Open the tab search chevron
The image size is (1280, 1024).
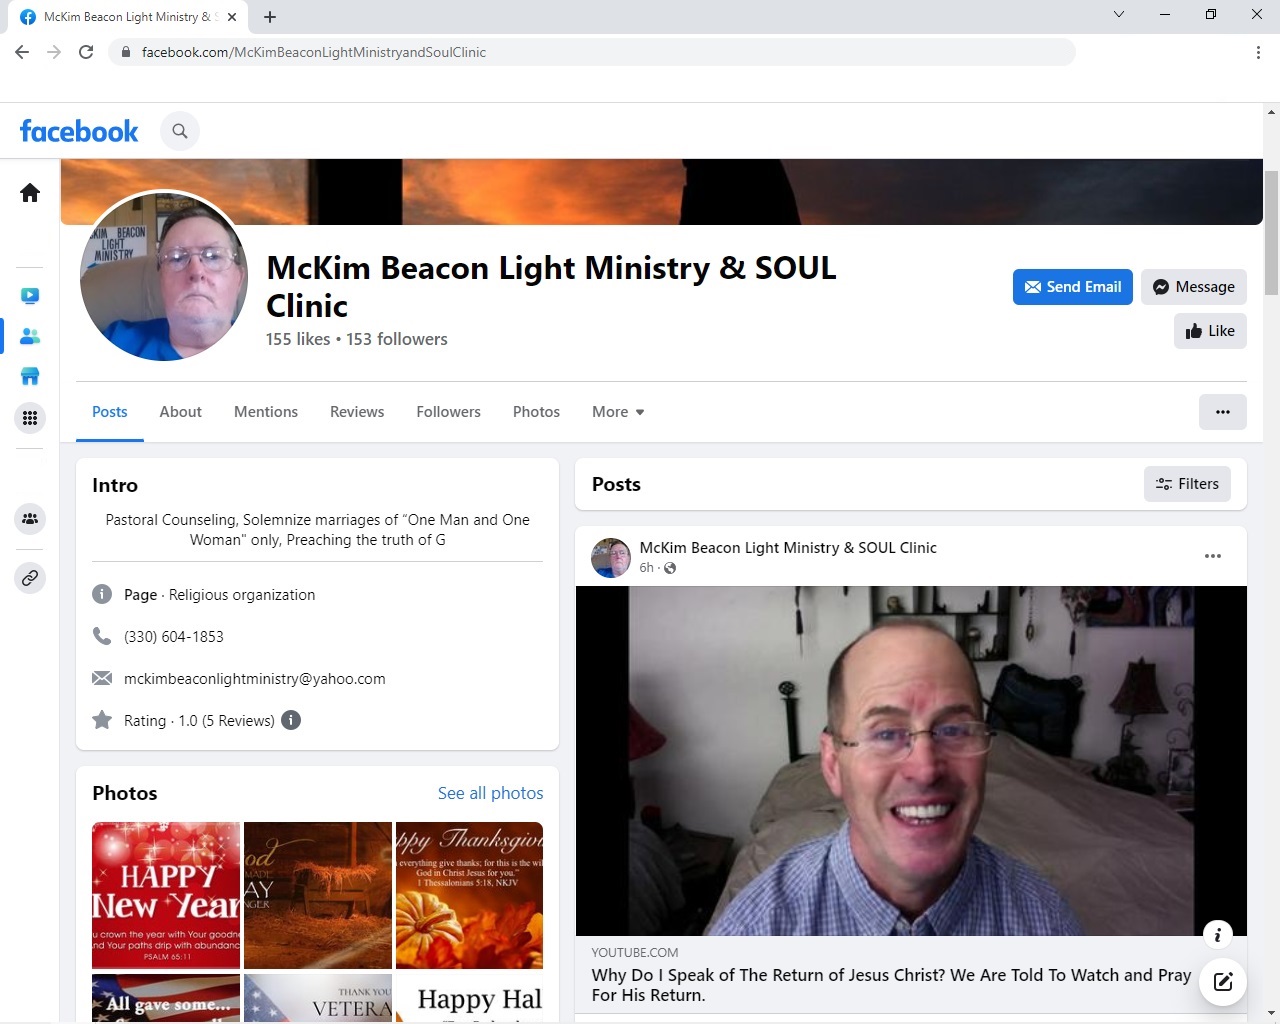tap(1119, 14)
